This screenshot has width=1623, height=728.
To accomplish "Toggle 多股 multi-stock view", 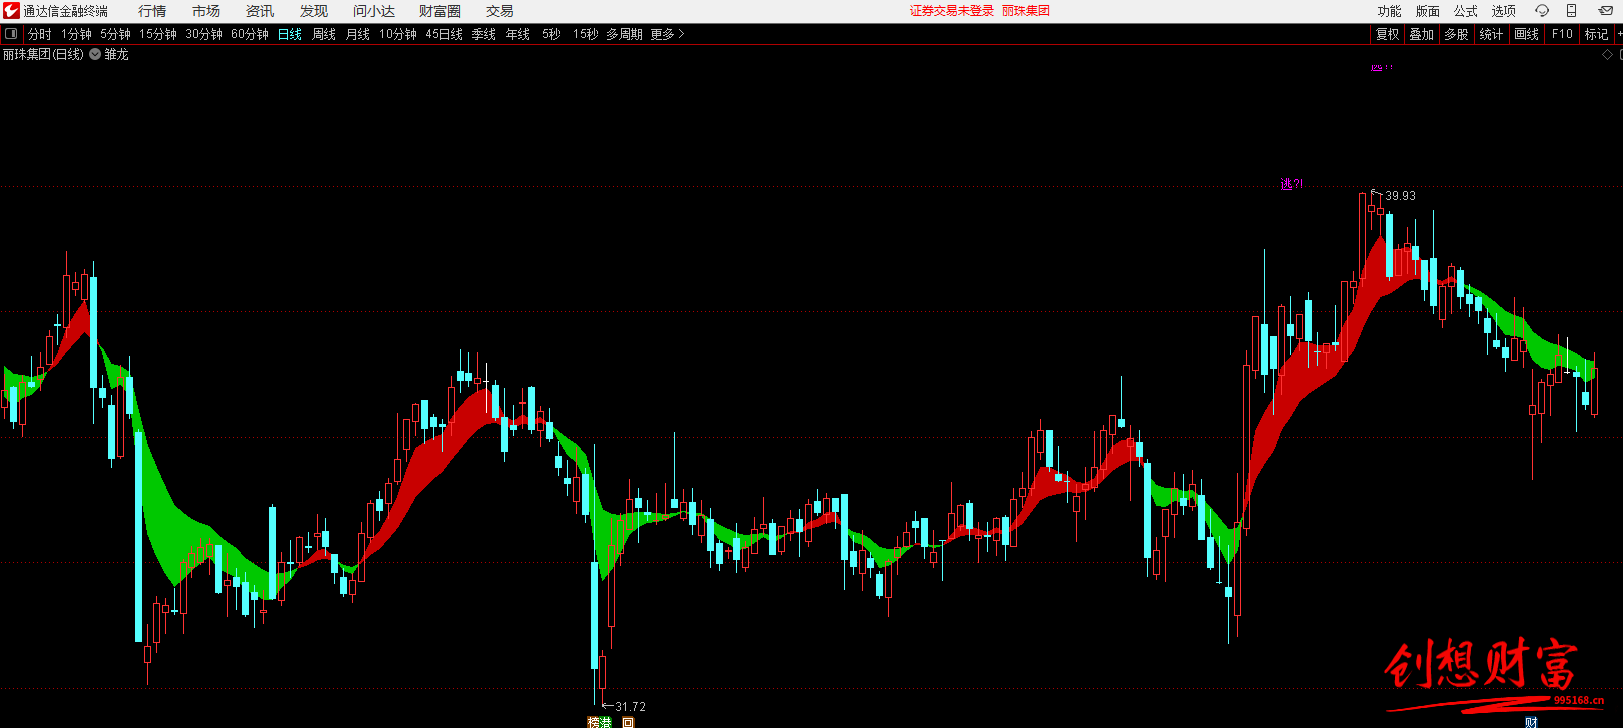I will (x=1456, y=34).
